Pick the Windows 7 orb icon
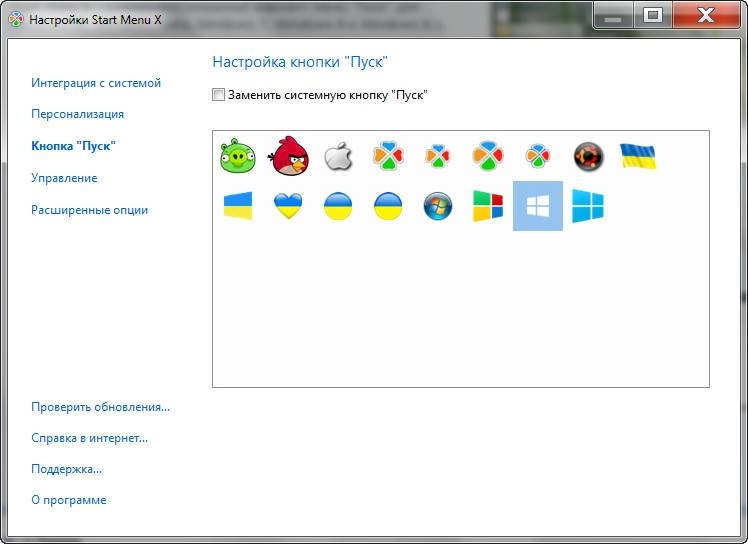The image size is (748, 544). point(437,206)
